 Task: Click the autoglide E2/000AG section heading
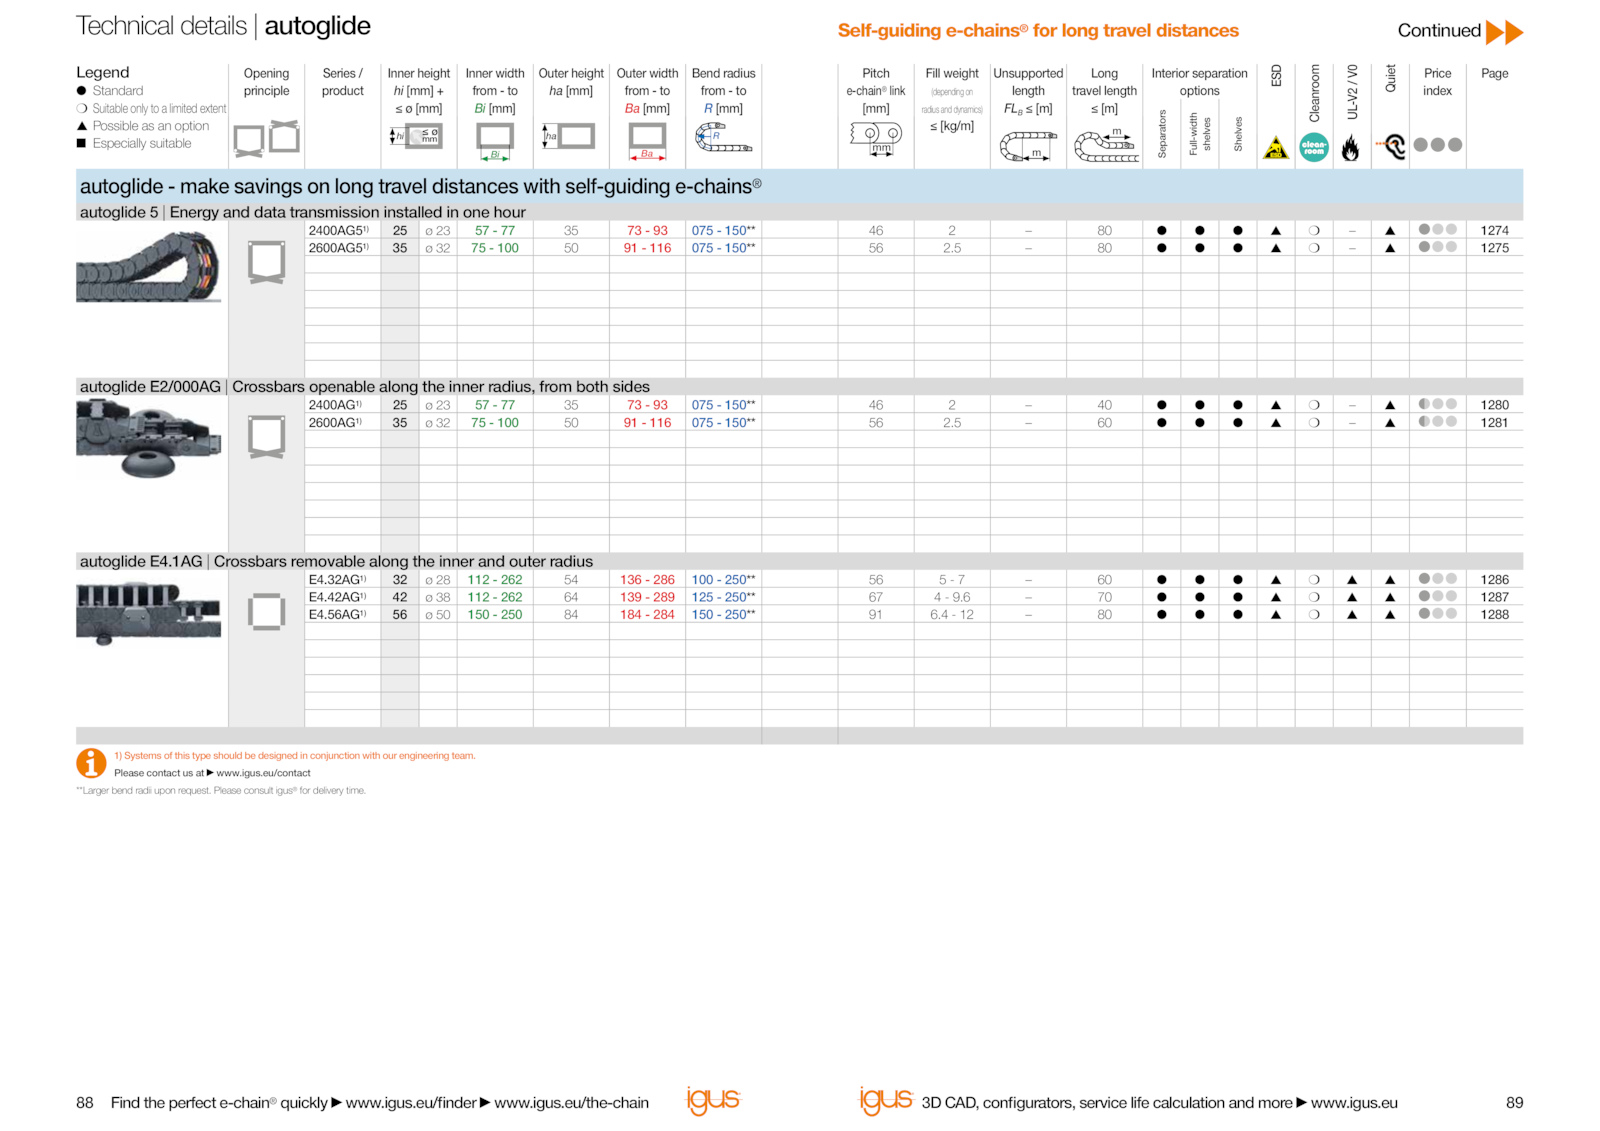(x=364, y=387)
